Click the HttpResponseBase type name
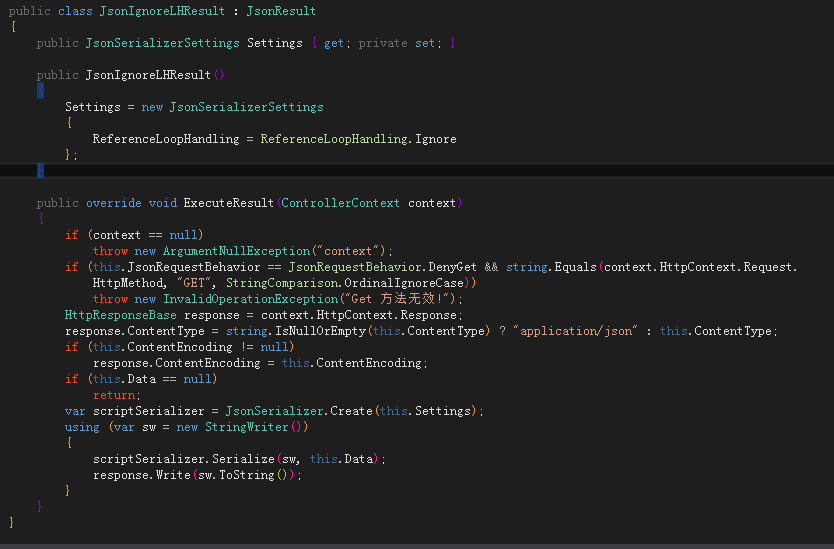834x549 pixels. pos(121,315)
